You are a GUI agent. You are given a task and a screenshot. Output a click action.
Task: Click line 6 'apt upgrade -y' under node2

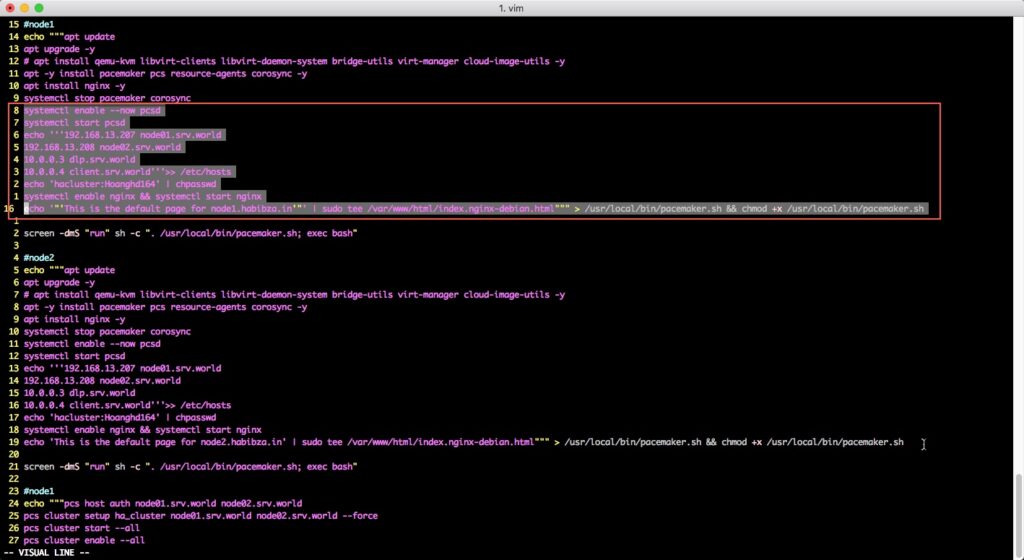point(59,283)
